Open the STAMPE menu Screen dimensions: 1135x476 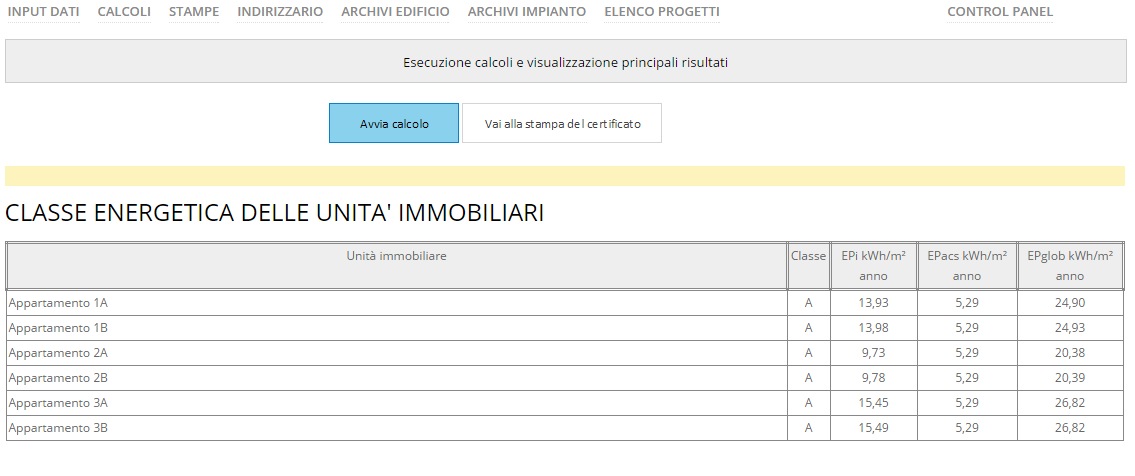click(x=194, y=12)
